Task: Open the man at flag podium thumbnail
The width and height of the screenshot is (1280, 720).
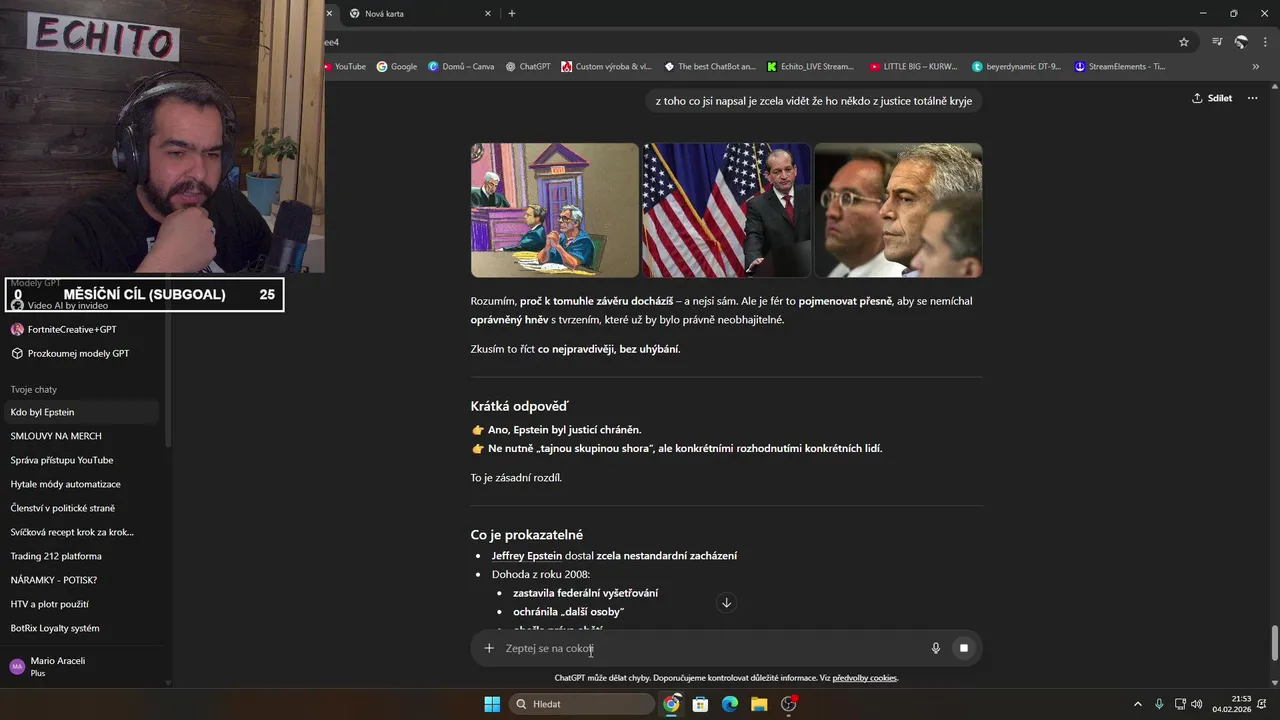Action: tap(727, 210)
